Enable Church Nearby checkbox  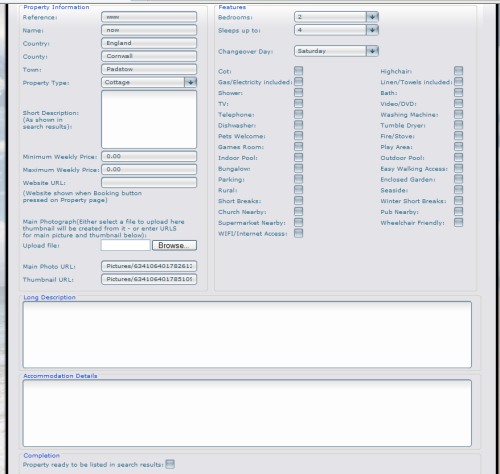point(299,211)
